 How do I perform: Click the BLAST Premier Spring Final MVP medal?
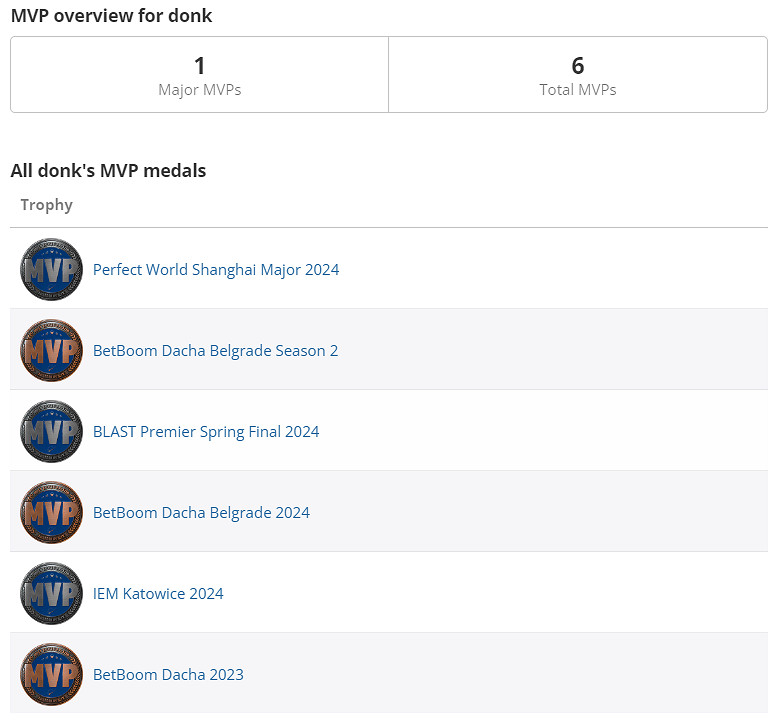point(51,431)
